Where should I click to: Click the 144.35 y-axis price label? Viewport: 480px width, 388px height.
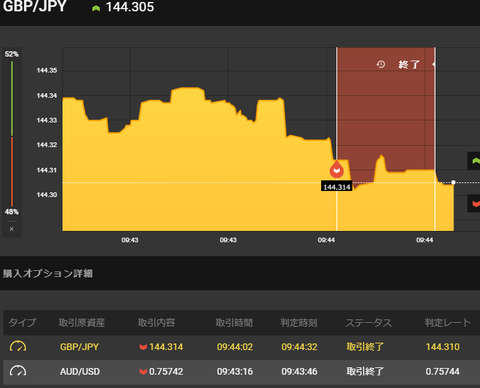[x=47, y=70]
